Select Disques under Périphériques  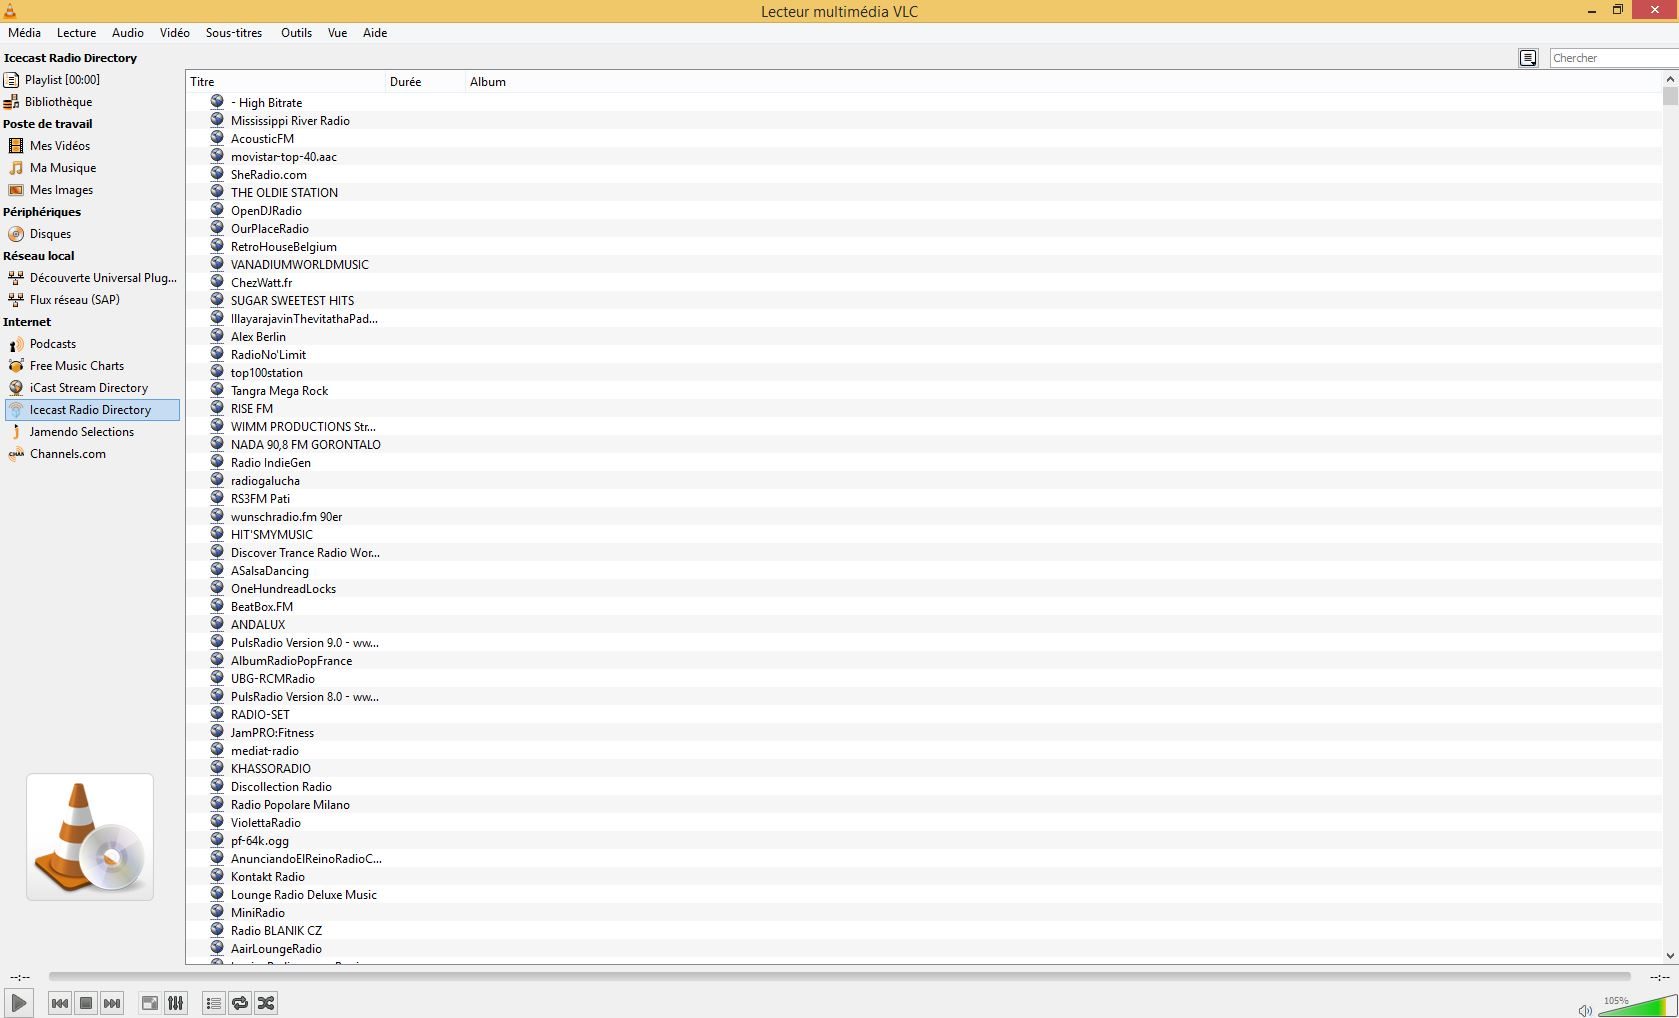click(50, 234)
